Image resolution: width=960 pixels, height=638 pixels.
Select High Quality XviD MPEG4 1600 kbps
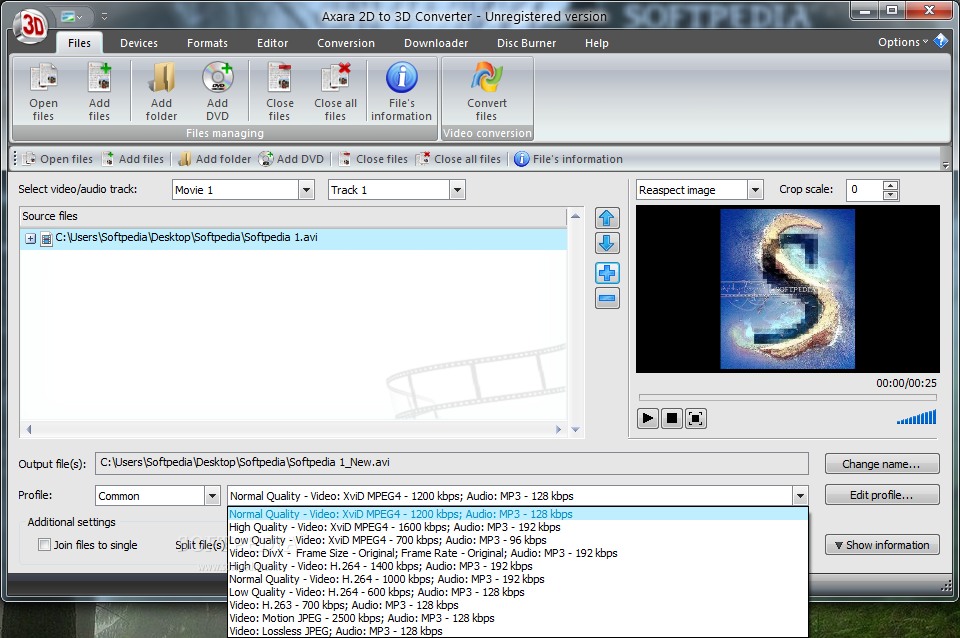click(517, 527)
